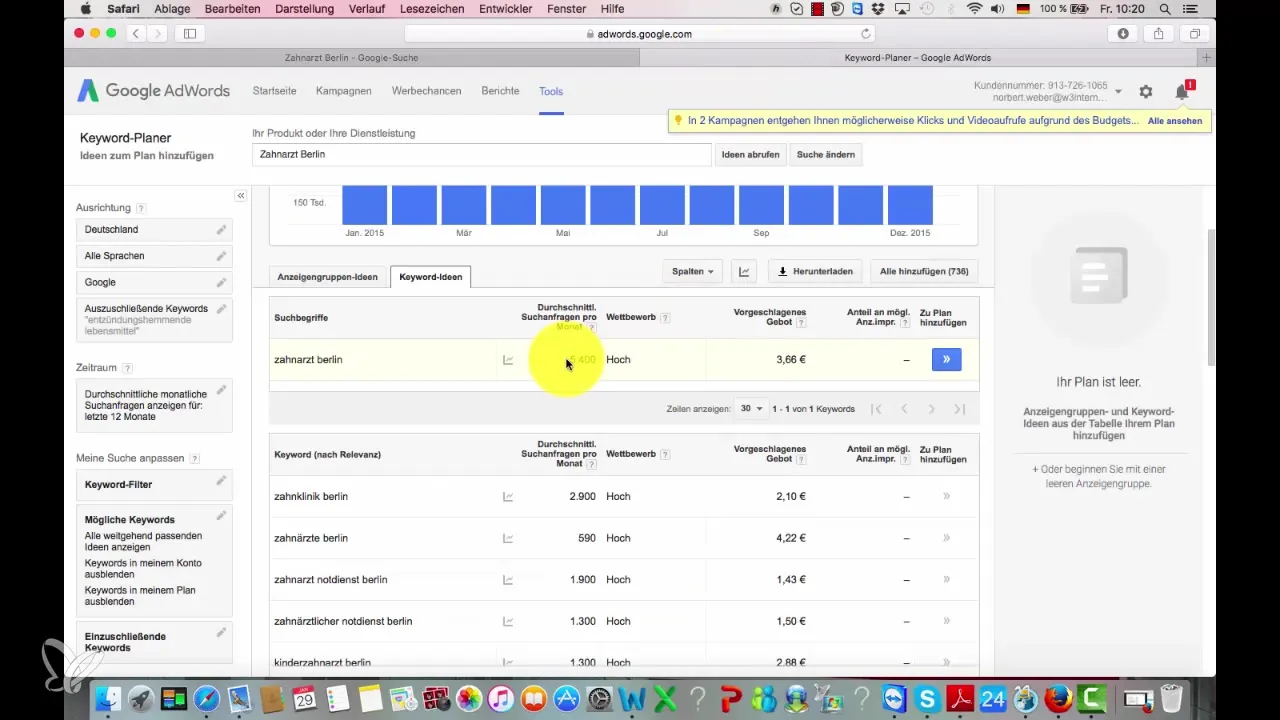Image resolution: width=1280 pixels, height=720 pixels.
Task: Open the Tools navigation item
Action: [551, 91]
